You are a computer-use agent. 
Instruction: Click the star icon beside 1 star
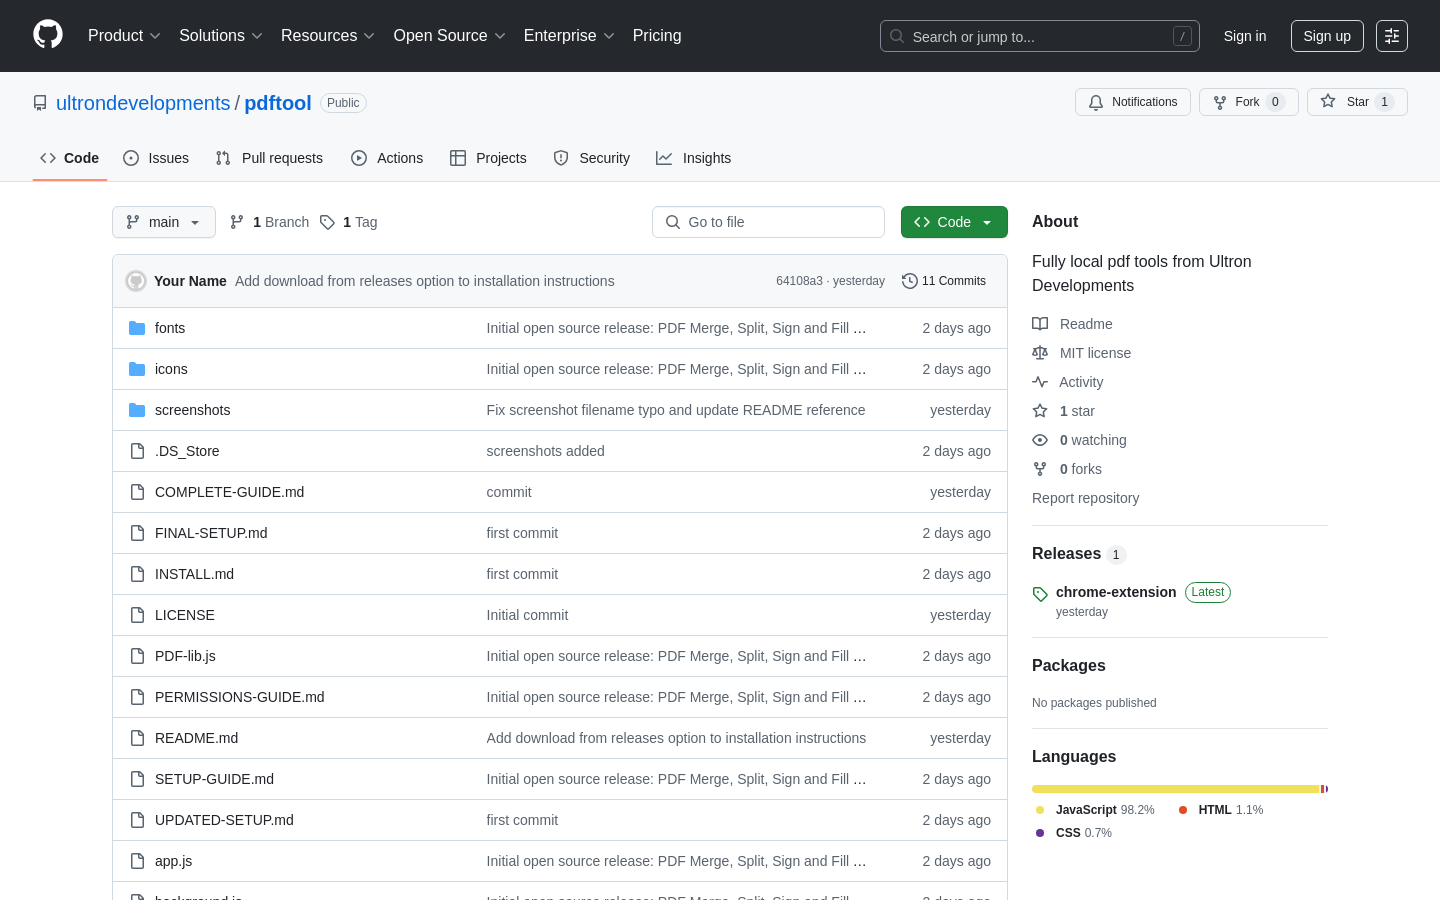point(1040,411)
